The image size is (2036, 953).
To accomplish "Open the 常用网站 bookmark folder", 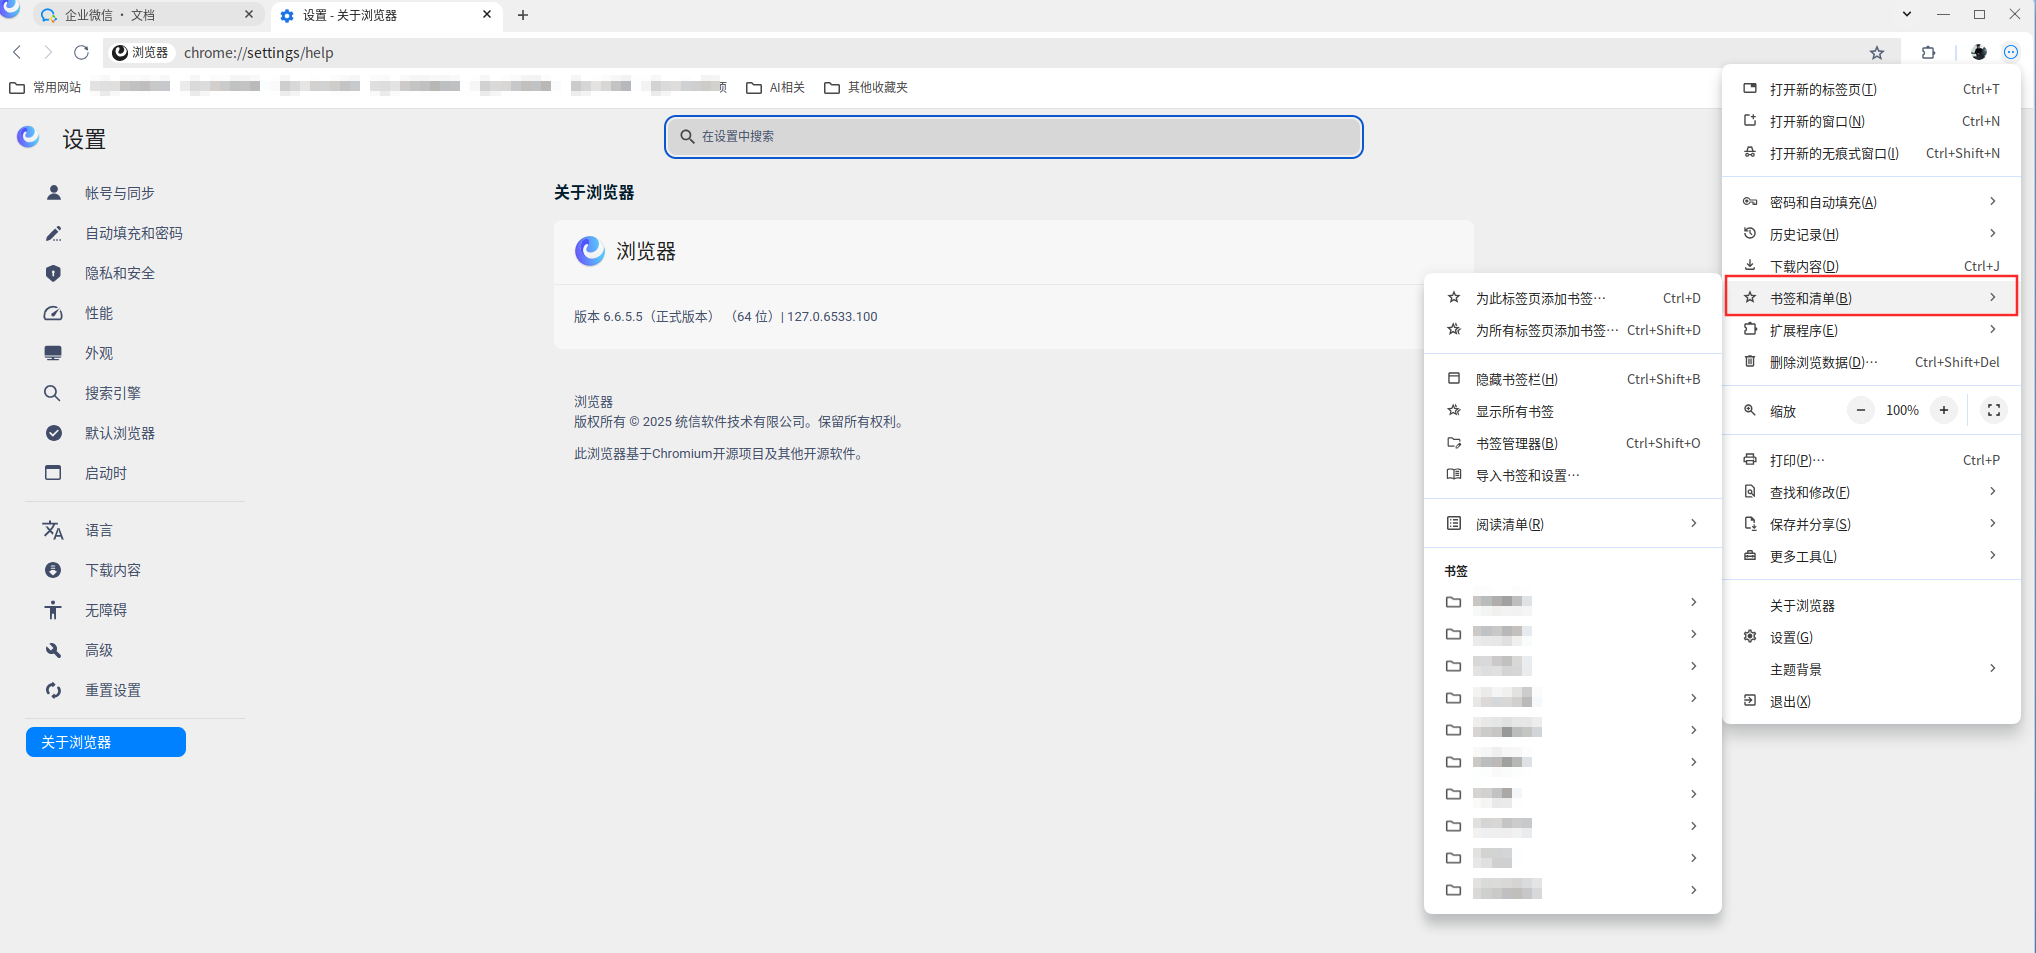I will [x=45, y=88].
